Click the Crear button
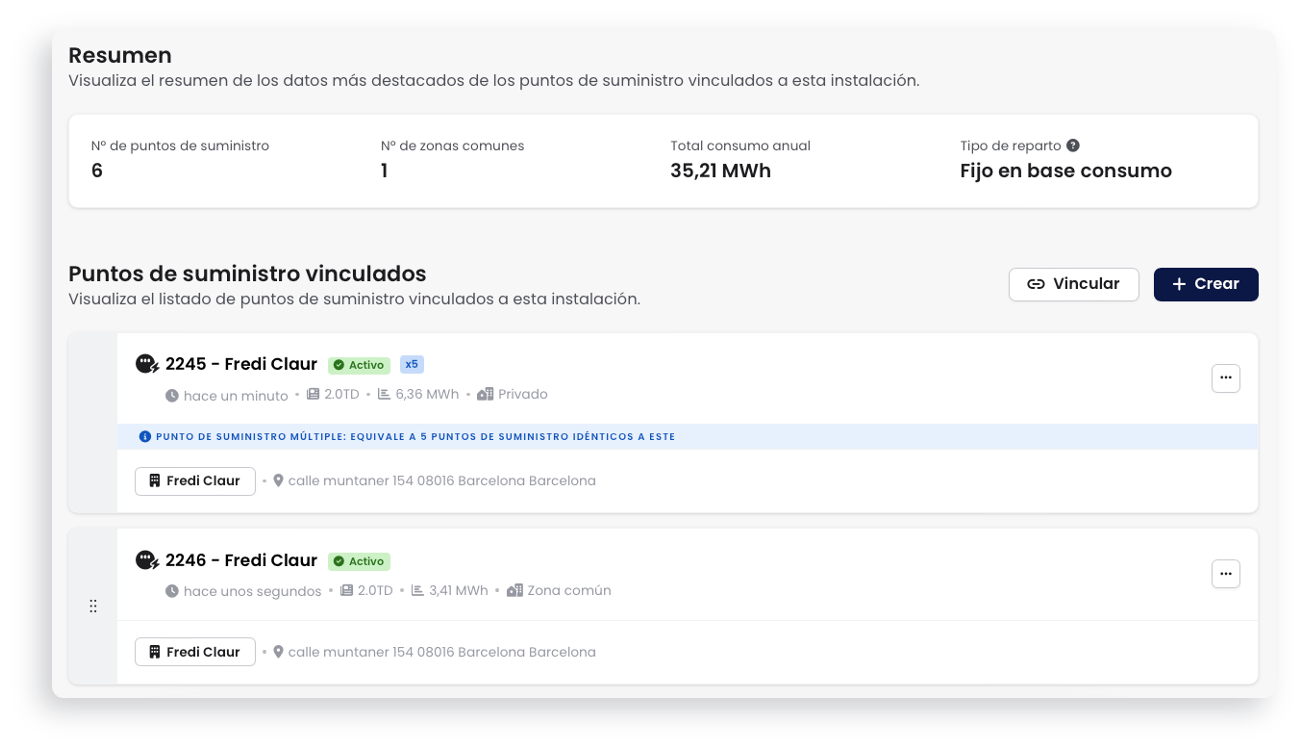The image size is (1306, 750). click(1206, 284)
